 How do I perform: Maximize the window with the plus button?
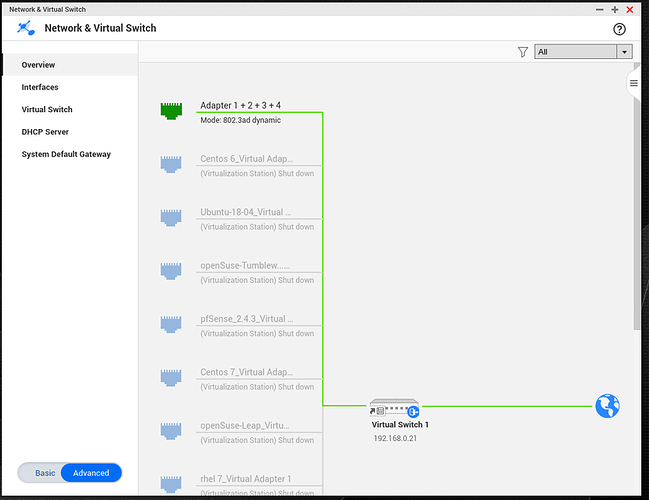[615, 10]
